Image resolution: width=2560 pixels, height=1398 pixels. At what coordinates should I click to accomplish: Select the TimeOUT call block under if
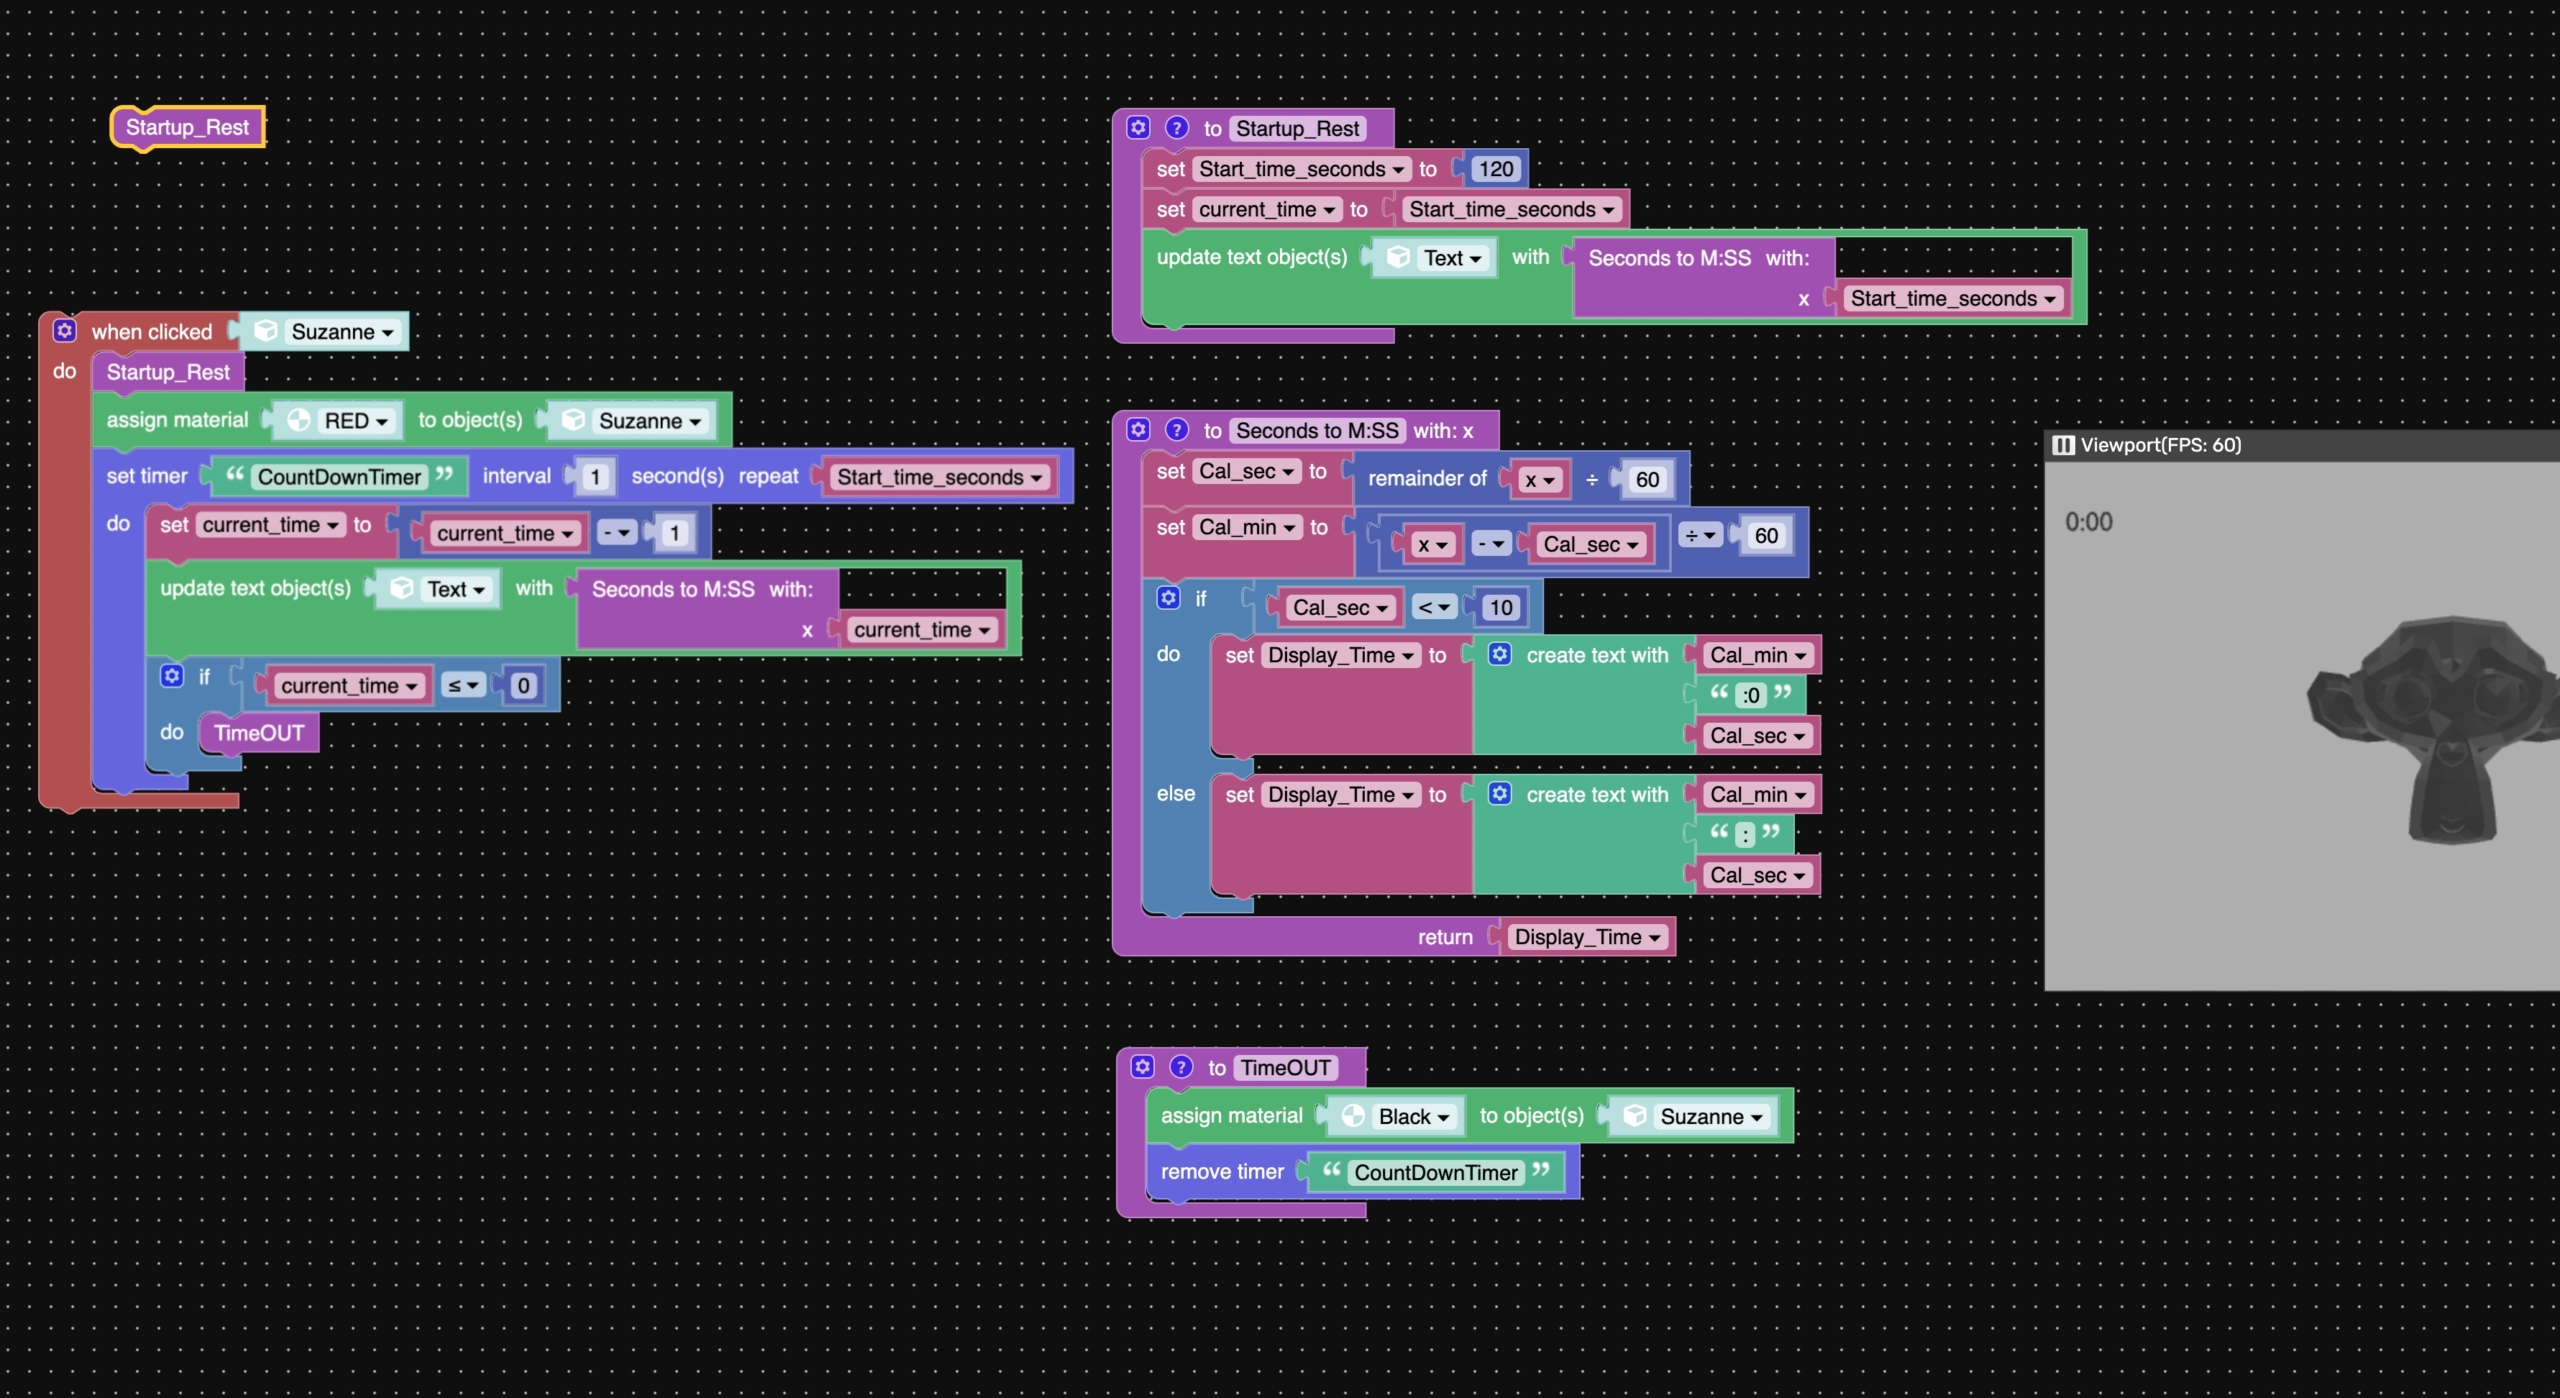click(x=259, y=733)
